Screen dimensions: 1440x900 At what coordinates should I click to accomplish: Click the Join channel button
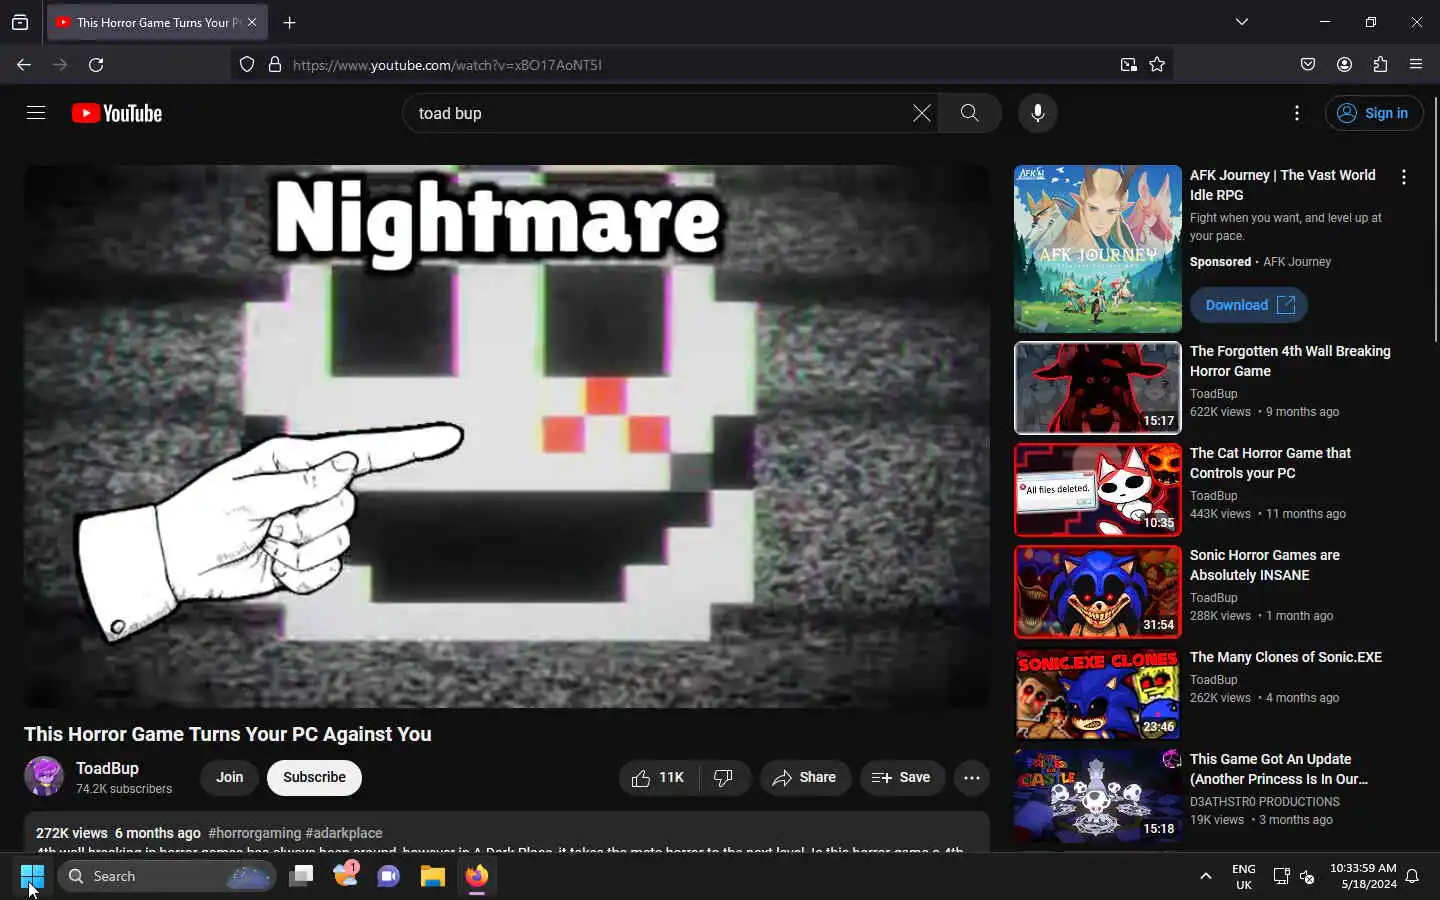pos(230,778)
